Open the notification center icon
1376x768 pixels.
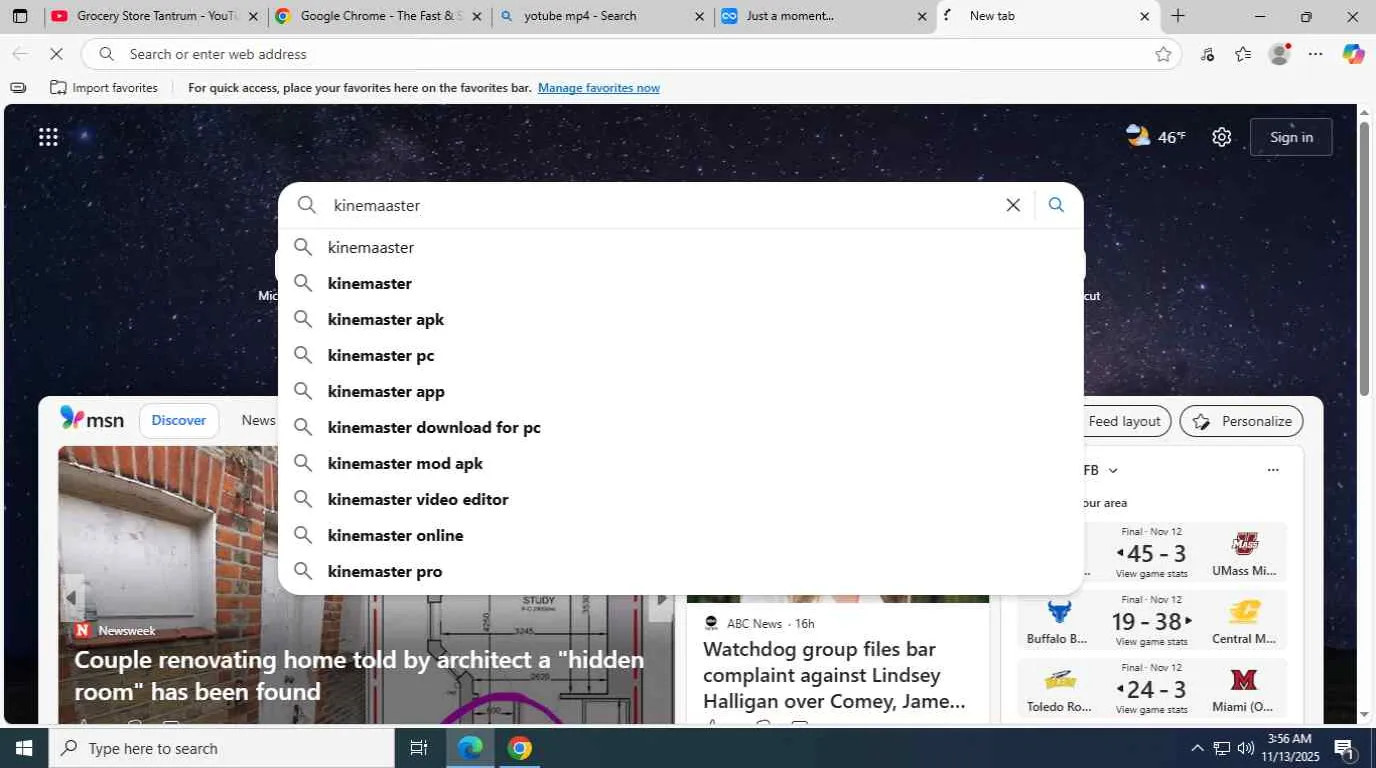click(x=1344, y=748)
